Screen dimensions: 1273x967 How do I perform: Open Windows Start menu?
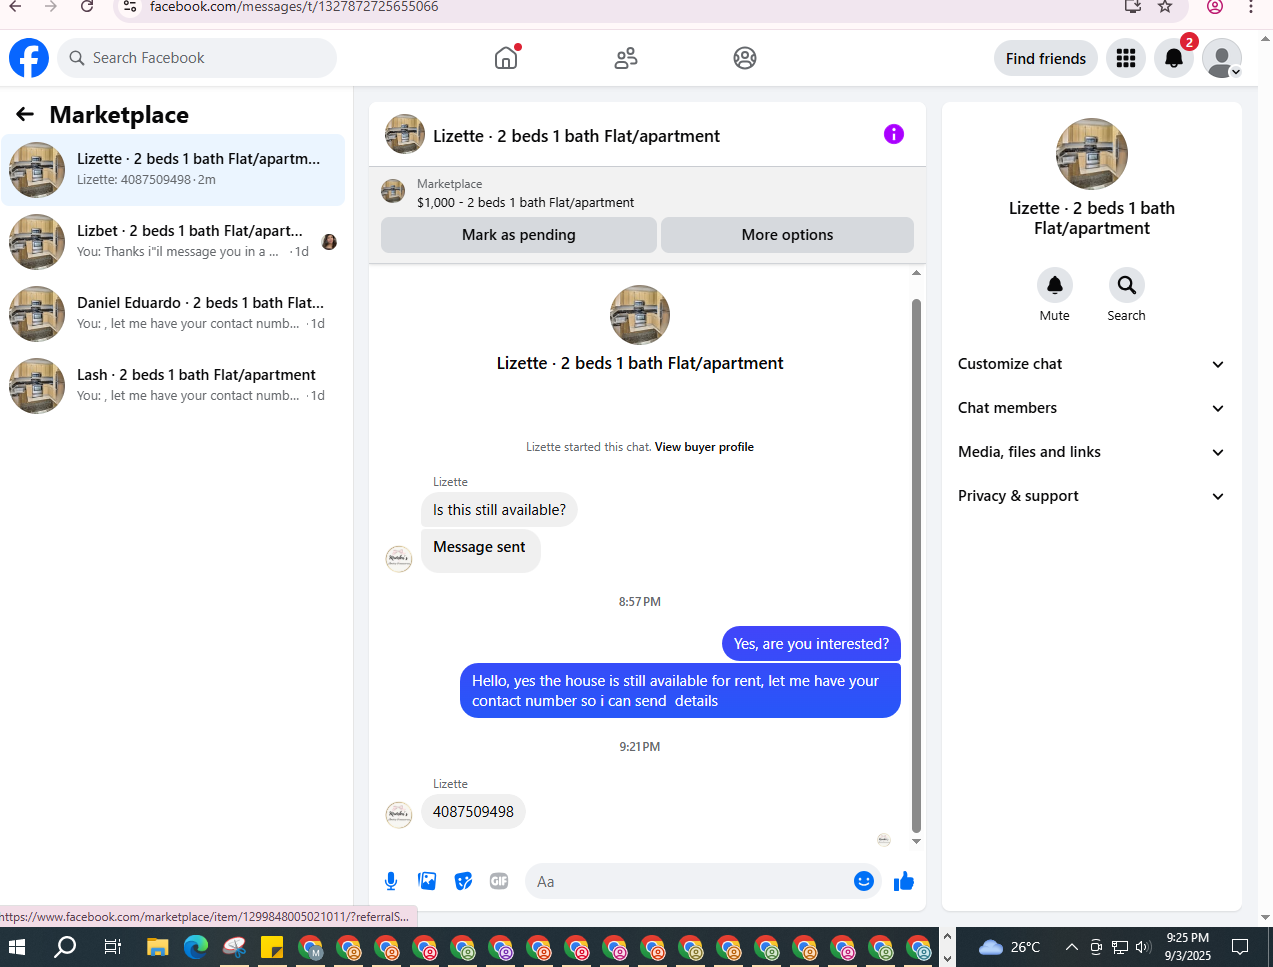17,947
